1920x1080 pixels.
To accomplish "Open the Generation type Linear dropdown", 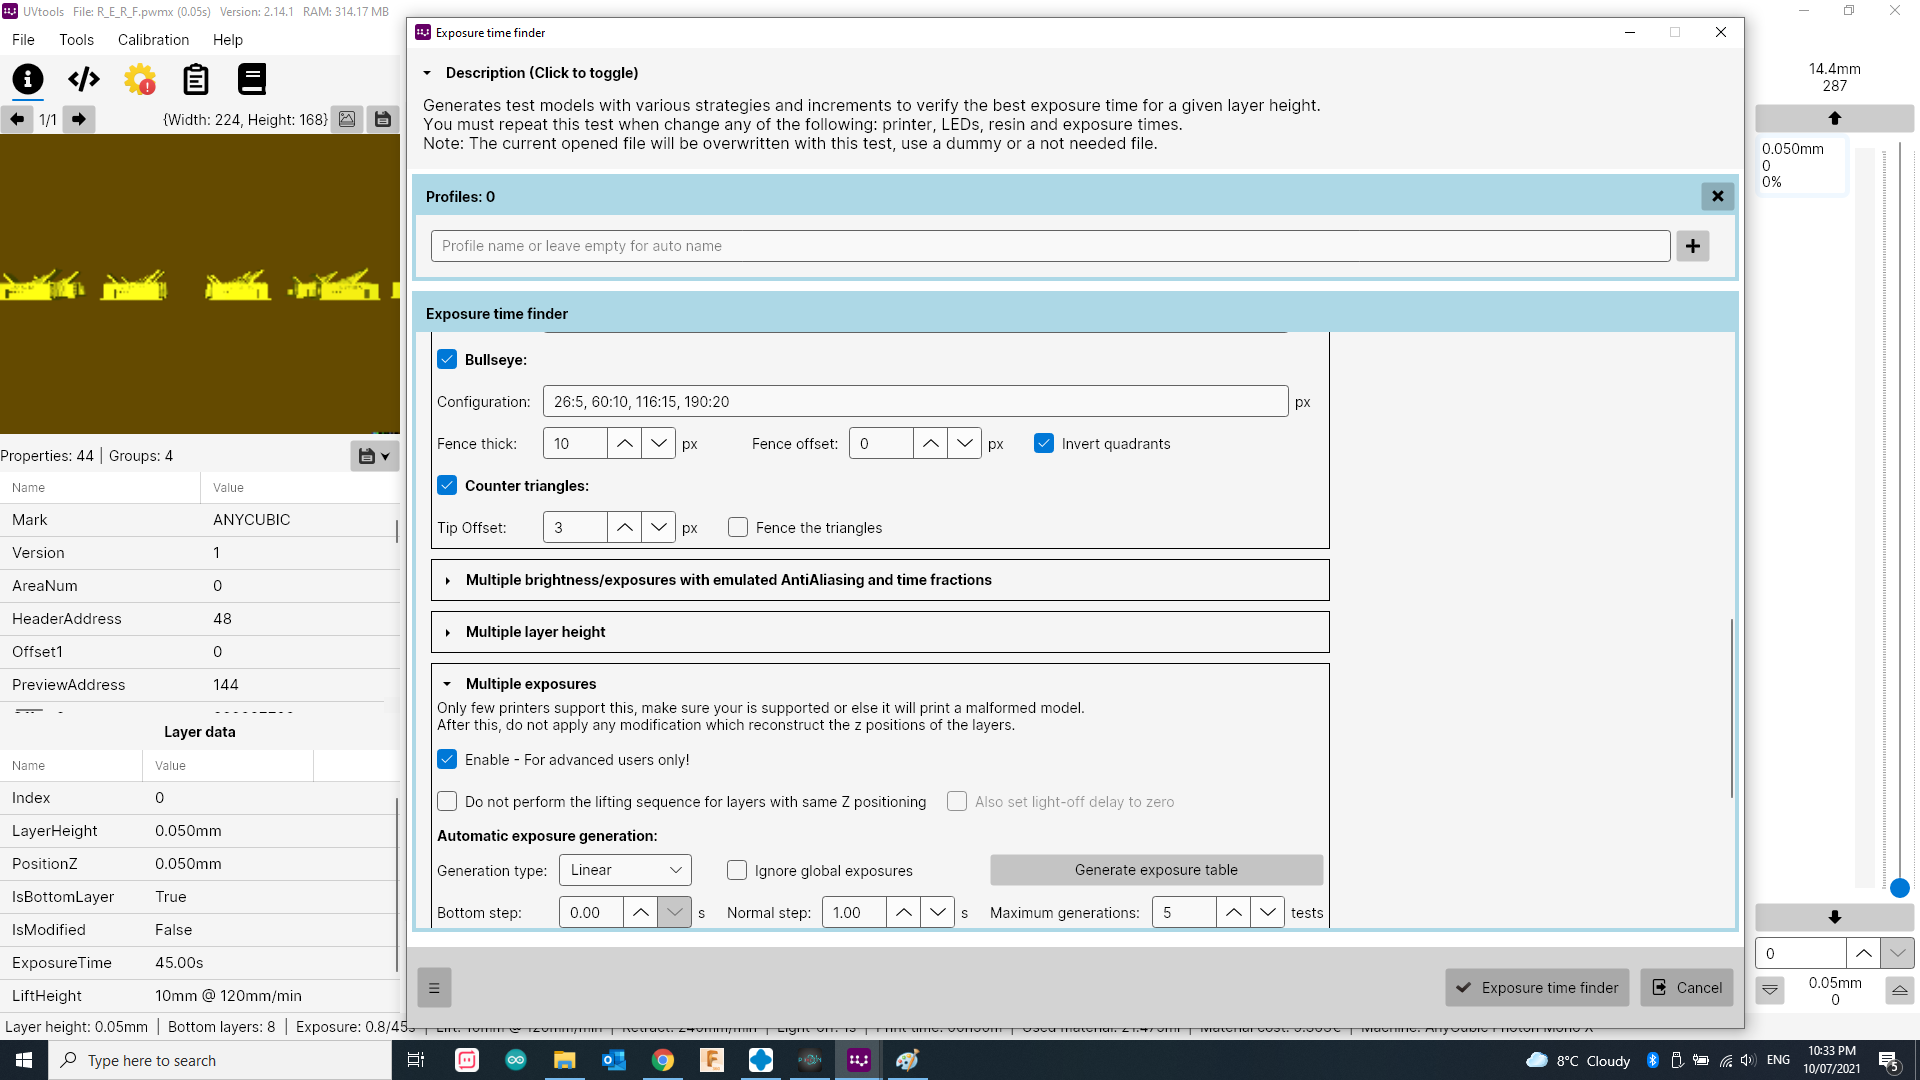I will pyautogui.click(x=624, y=870).
